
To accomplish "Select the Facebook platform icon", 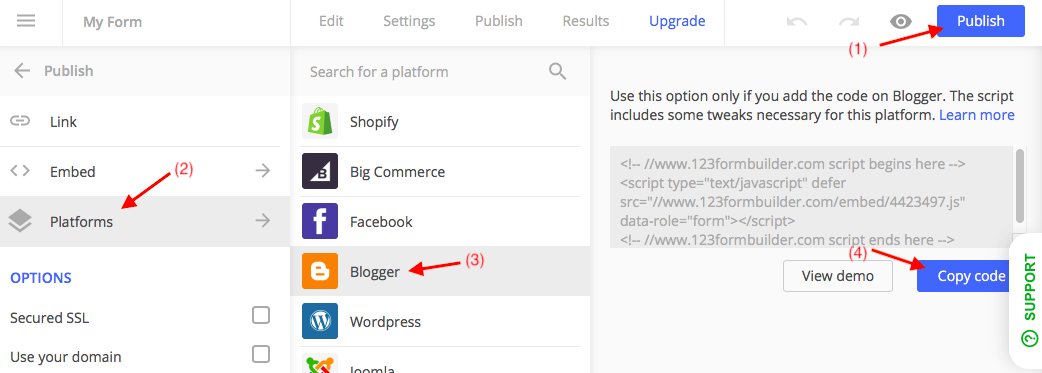I will (x=320, y=221).
